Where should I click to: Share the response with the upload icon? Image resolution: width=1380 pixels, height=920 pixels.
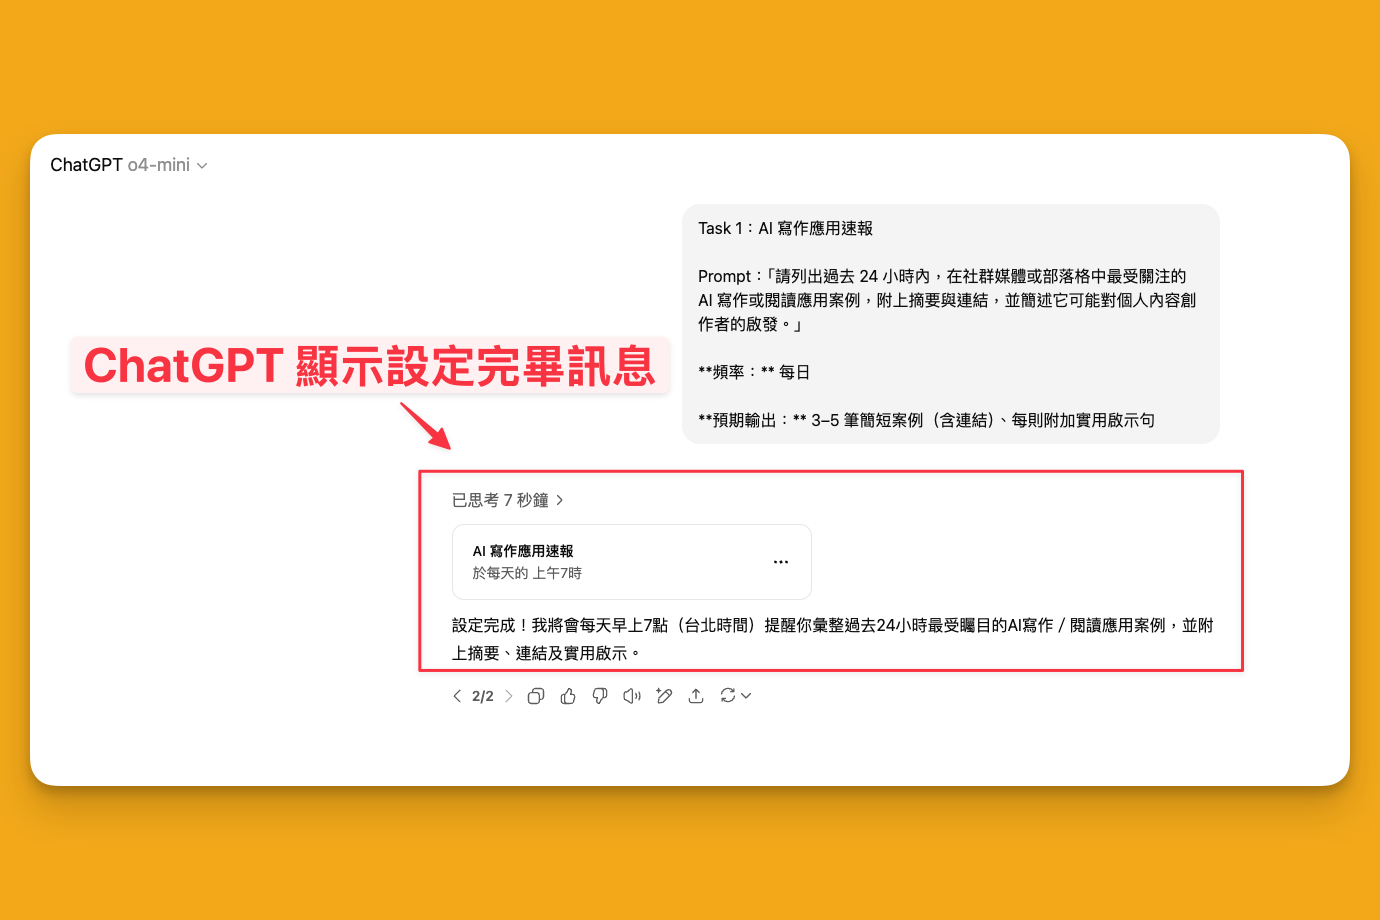click(x=696, y=696)
